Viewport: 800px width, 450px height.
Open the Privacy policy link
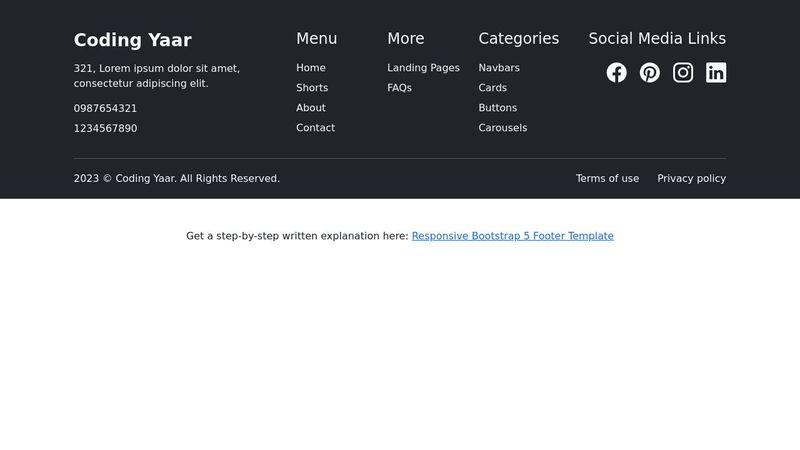tap(691, 179)
